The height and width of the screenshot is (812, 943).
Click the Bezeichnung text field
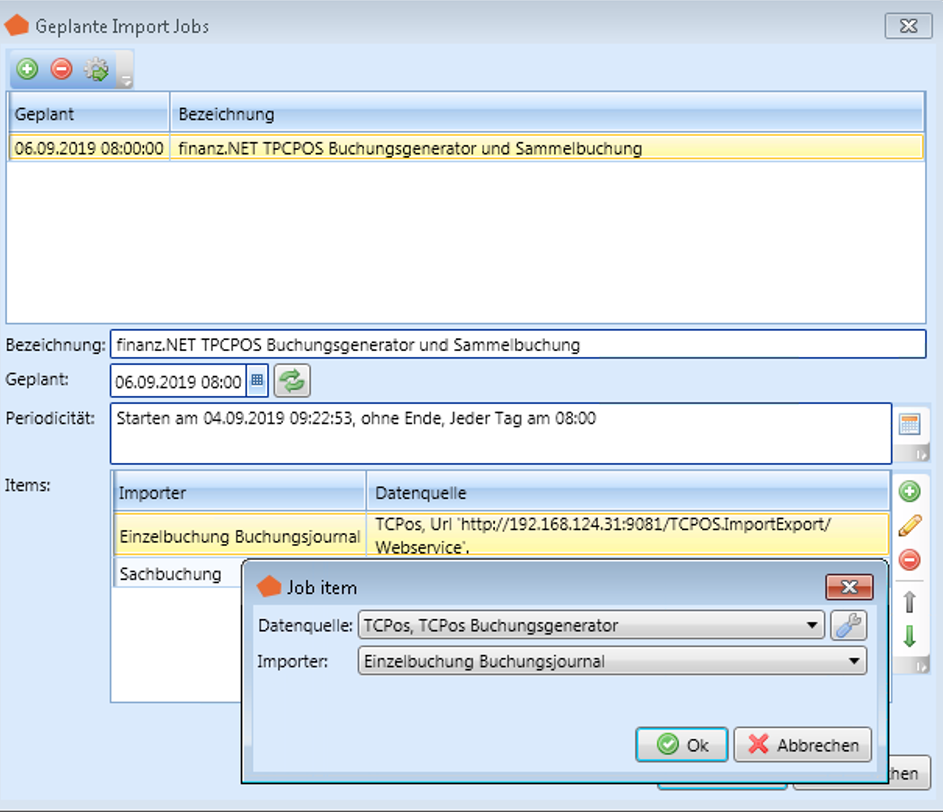click(x=517, y=345)
